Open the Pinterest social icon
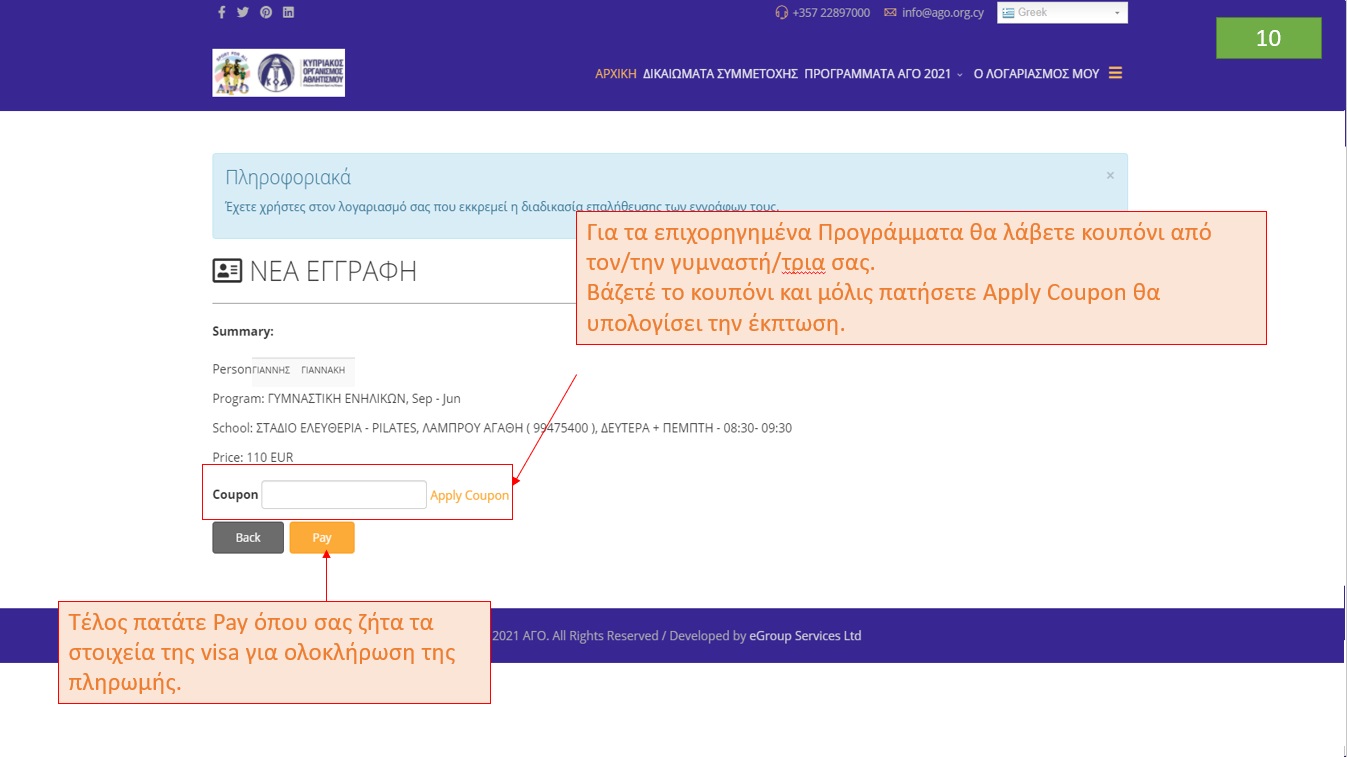 [x=266, y=13]
